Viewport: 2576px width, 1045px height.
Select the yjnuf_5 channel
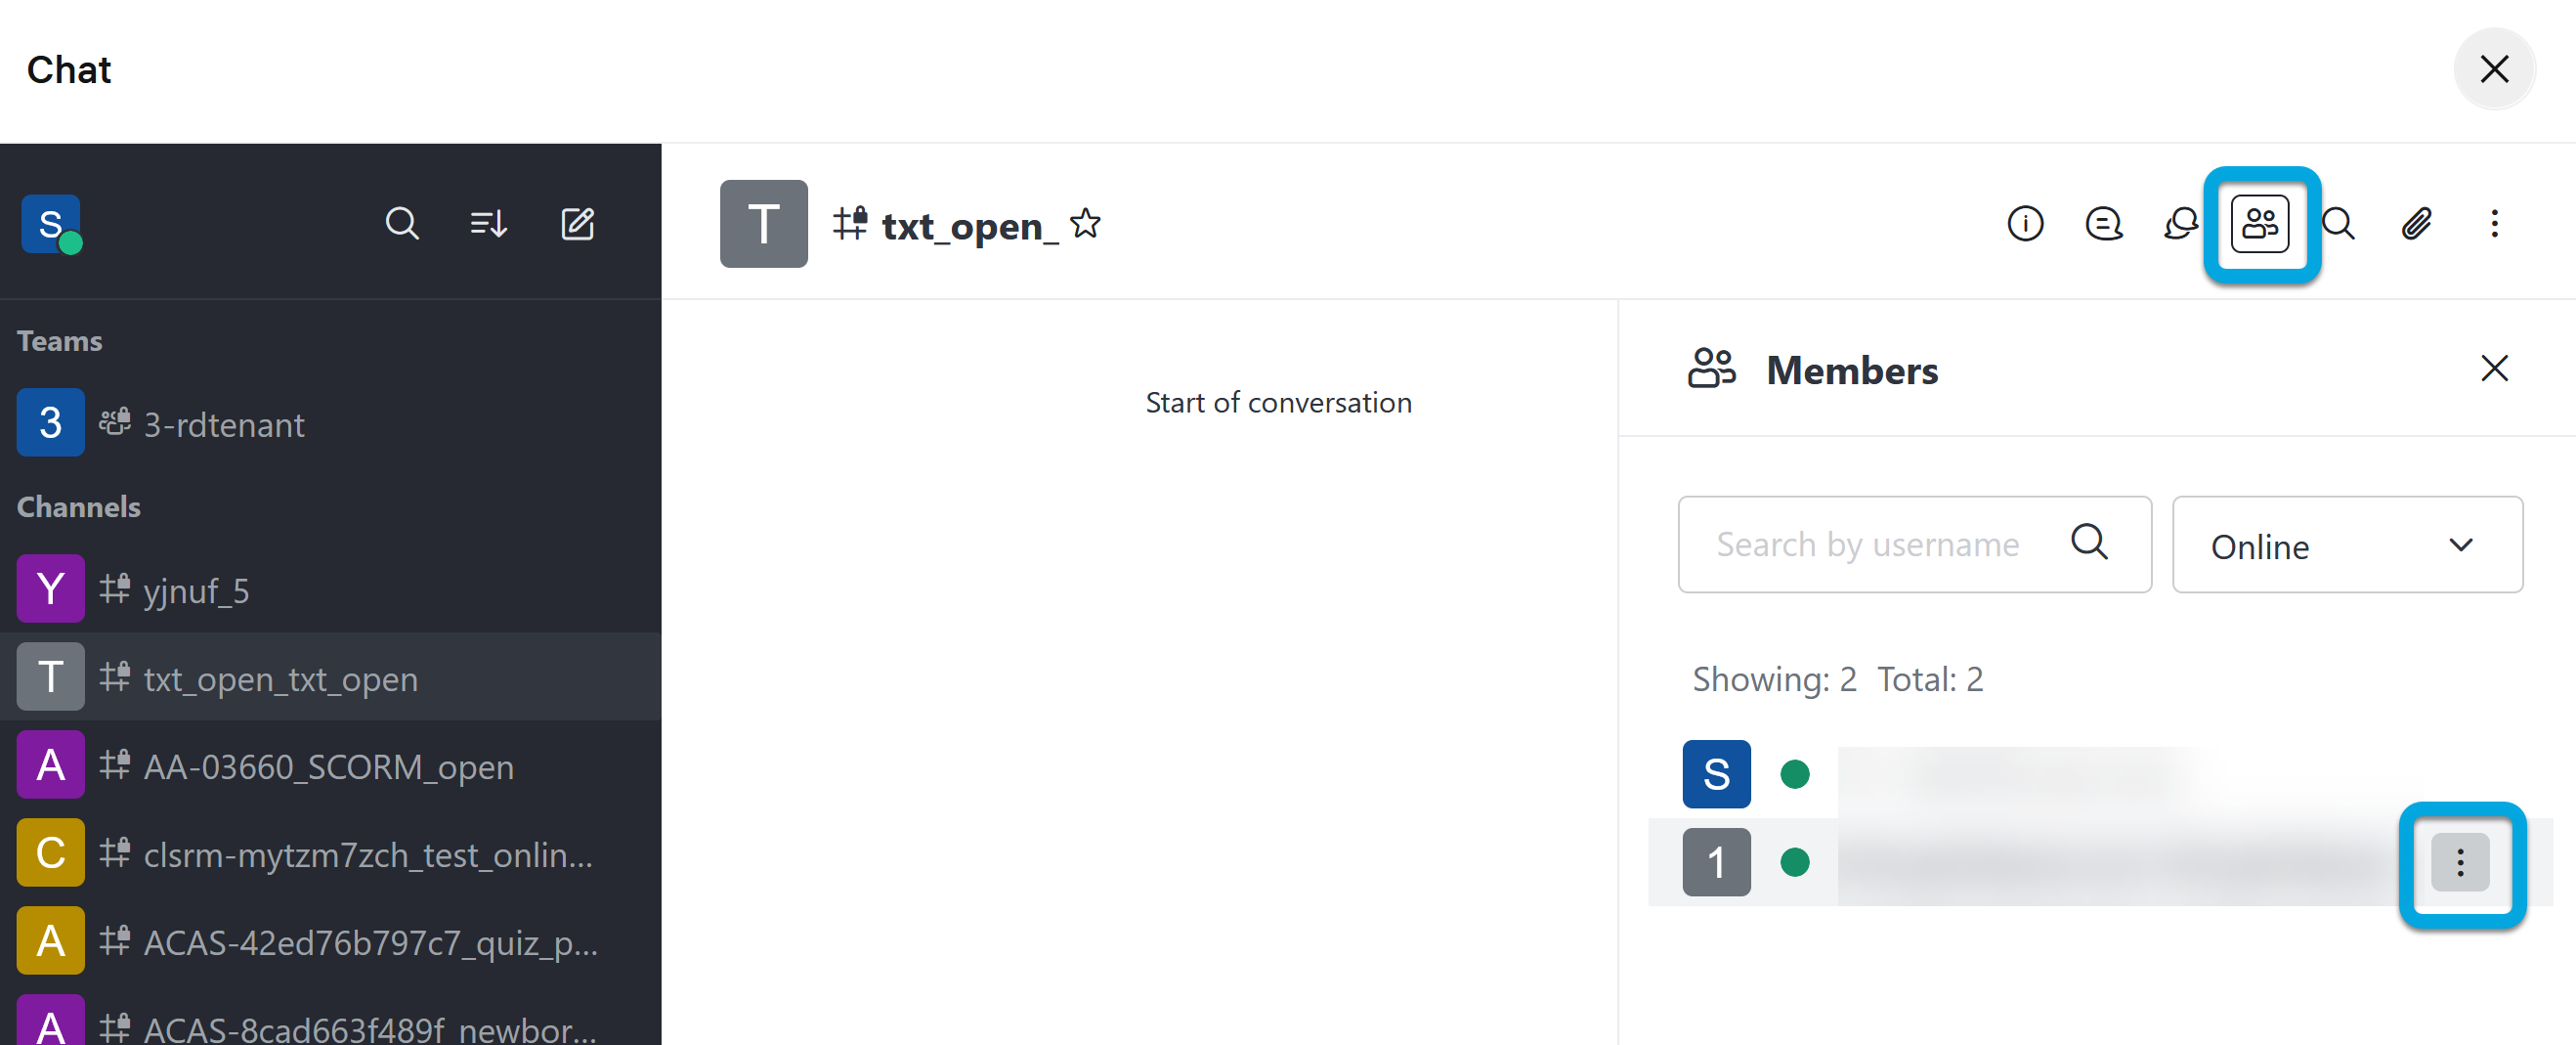tap(196, 590)
